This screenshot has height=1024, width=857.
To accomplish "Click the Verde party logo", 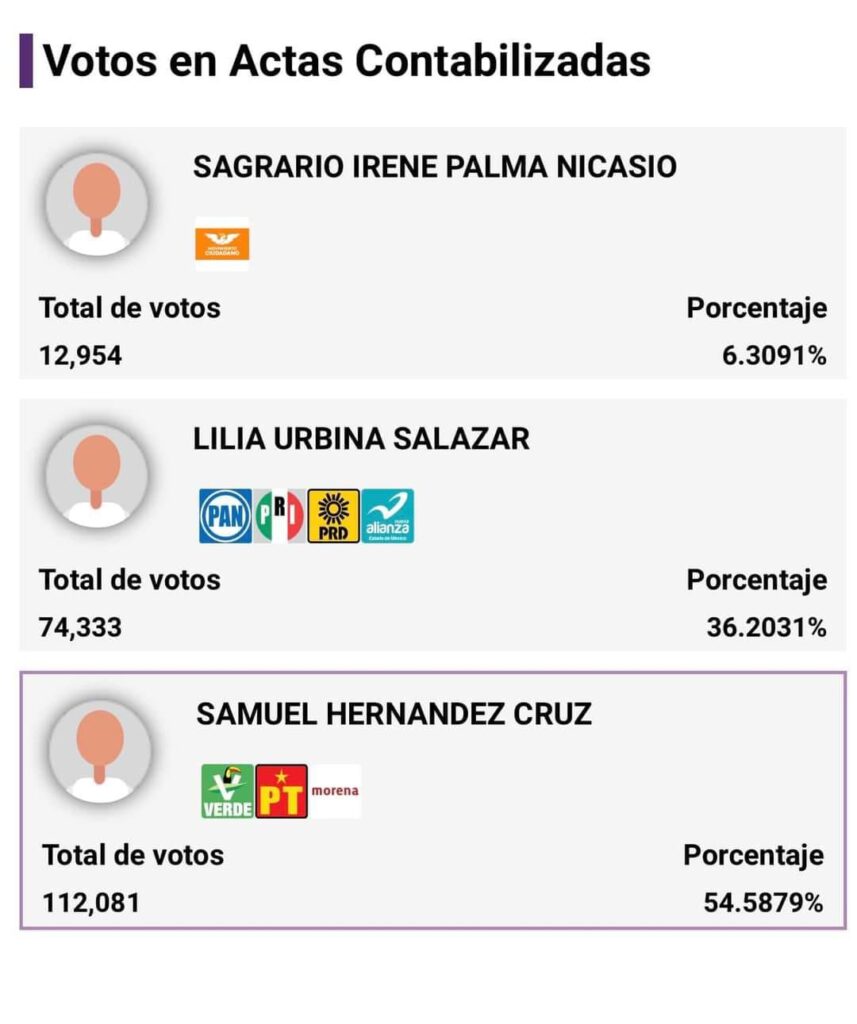I will coord(227,791).
